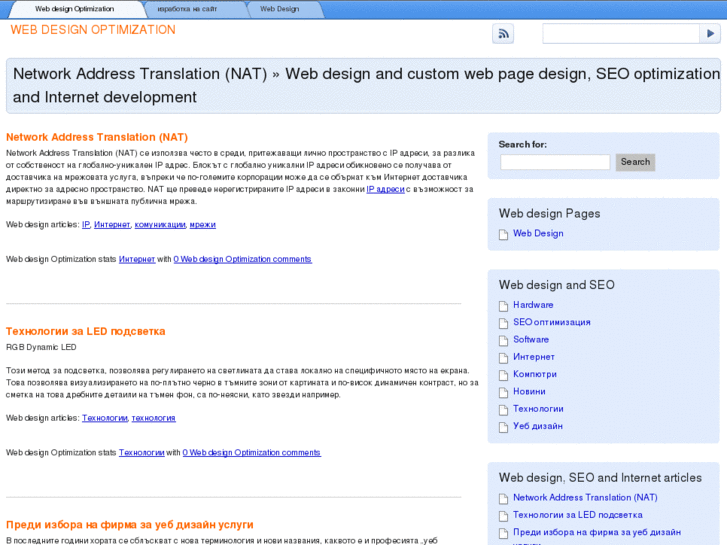
Task: Open NAT article's 0 comments link
Action: click(x=242, y=259)
